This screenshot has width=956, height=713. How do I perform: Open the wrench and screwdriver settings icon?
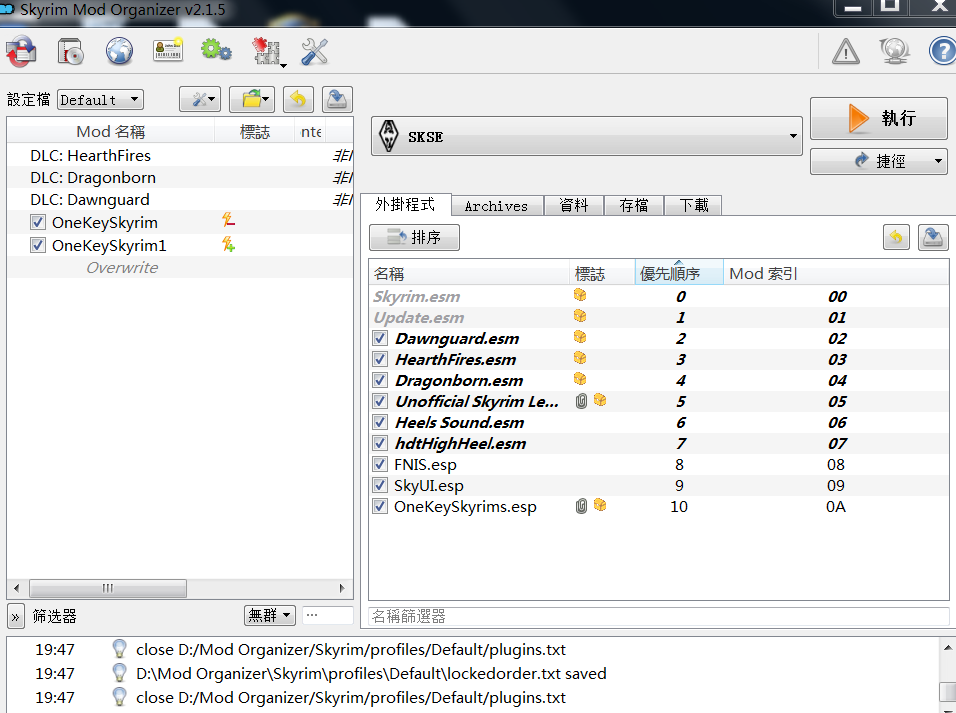tap(315, 52)
